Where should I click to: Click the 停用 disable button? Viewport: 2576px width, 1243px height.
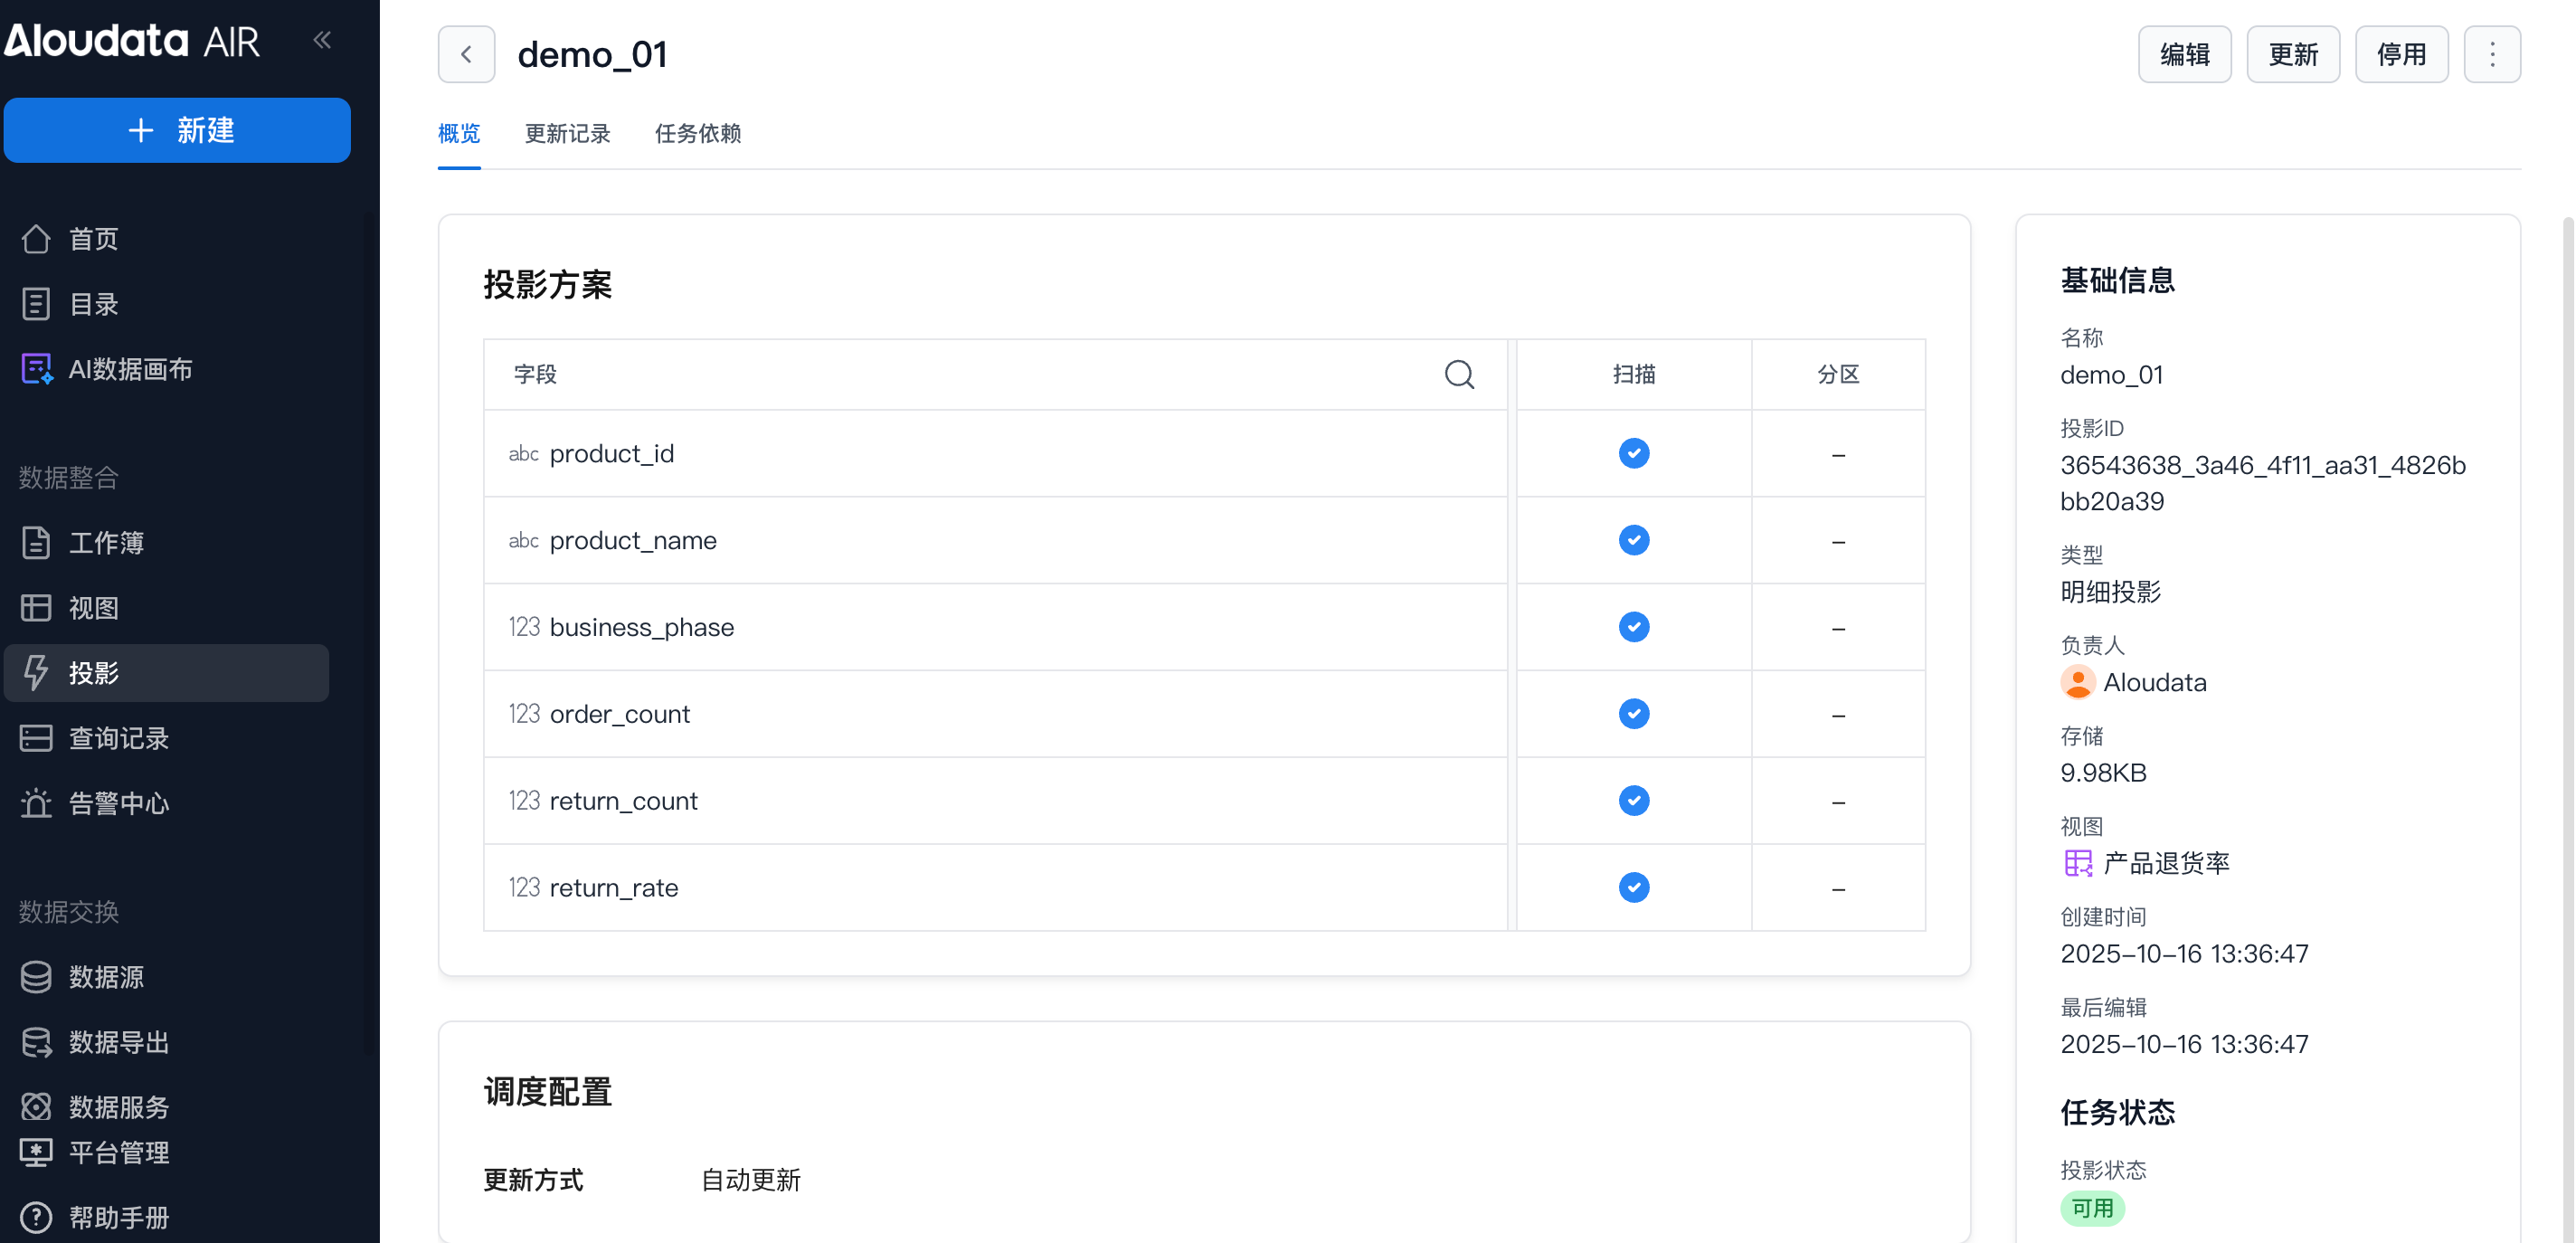click(x=2401, y=54)
